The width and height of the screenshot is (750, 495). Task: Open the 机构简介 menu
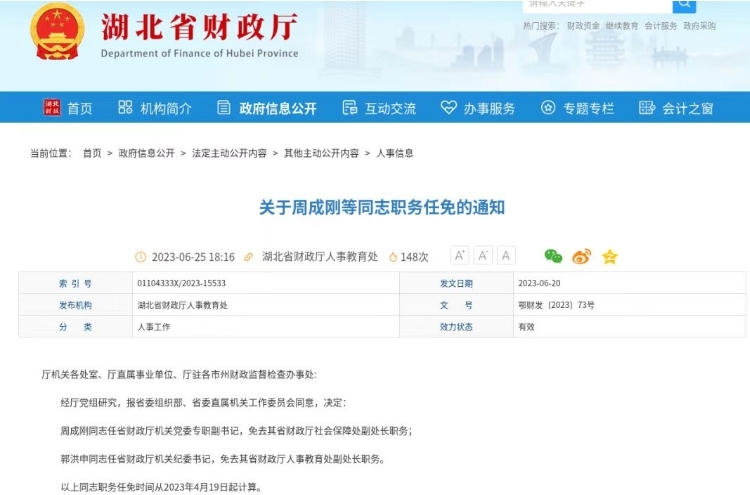point(165,108)
